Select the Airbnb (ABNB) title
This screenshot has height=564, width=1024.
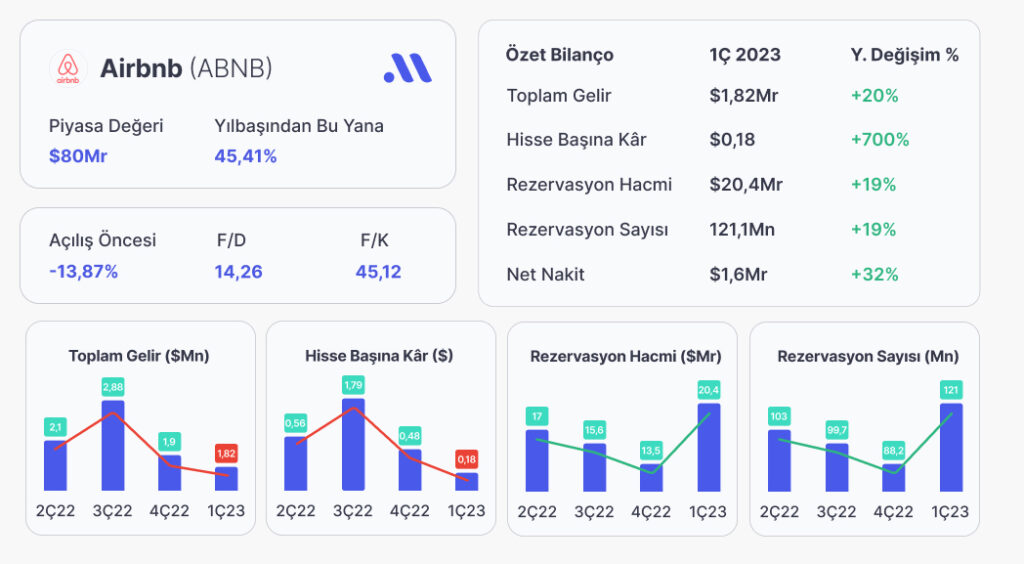click(x=186, y=68)
